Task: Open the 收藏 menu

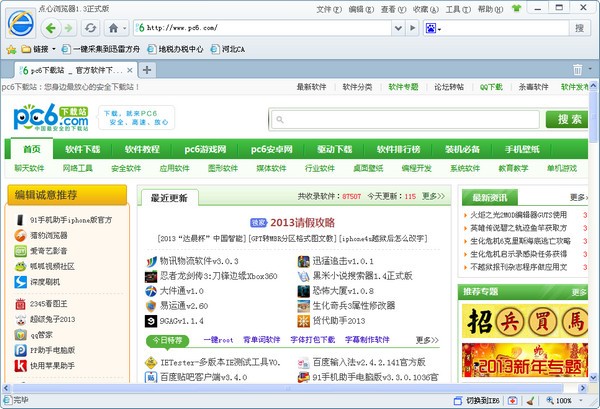Action: coord(426,9)
